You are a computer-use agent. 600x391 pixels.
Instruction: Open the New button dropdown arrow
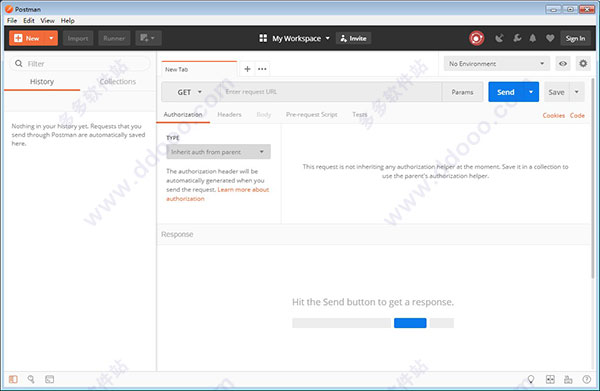coord(51,38)
